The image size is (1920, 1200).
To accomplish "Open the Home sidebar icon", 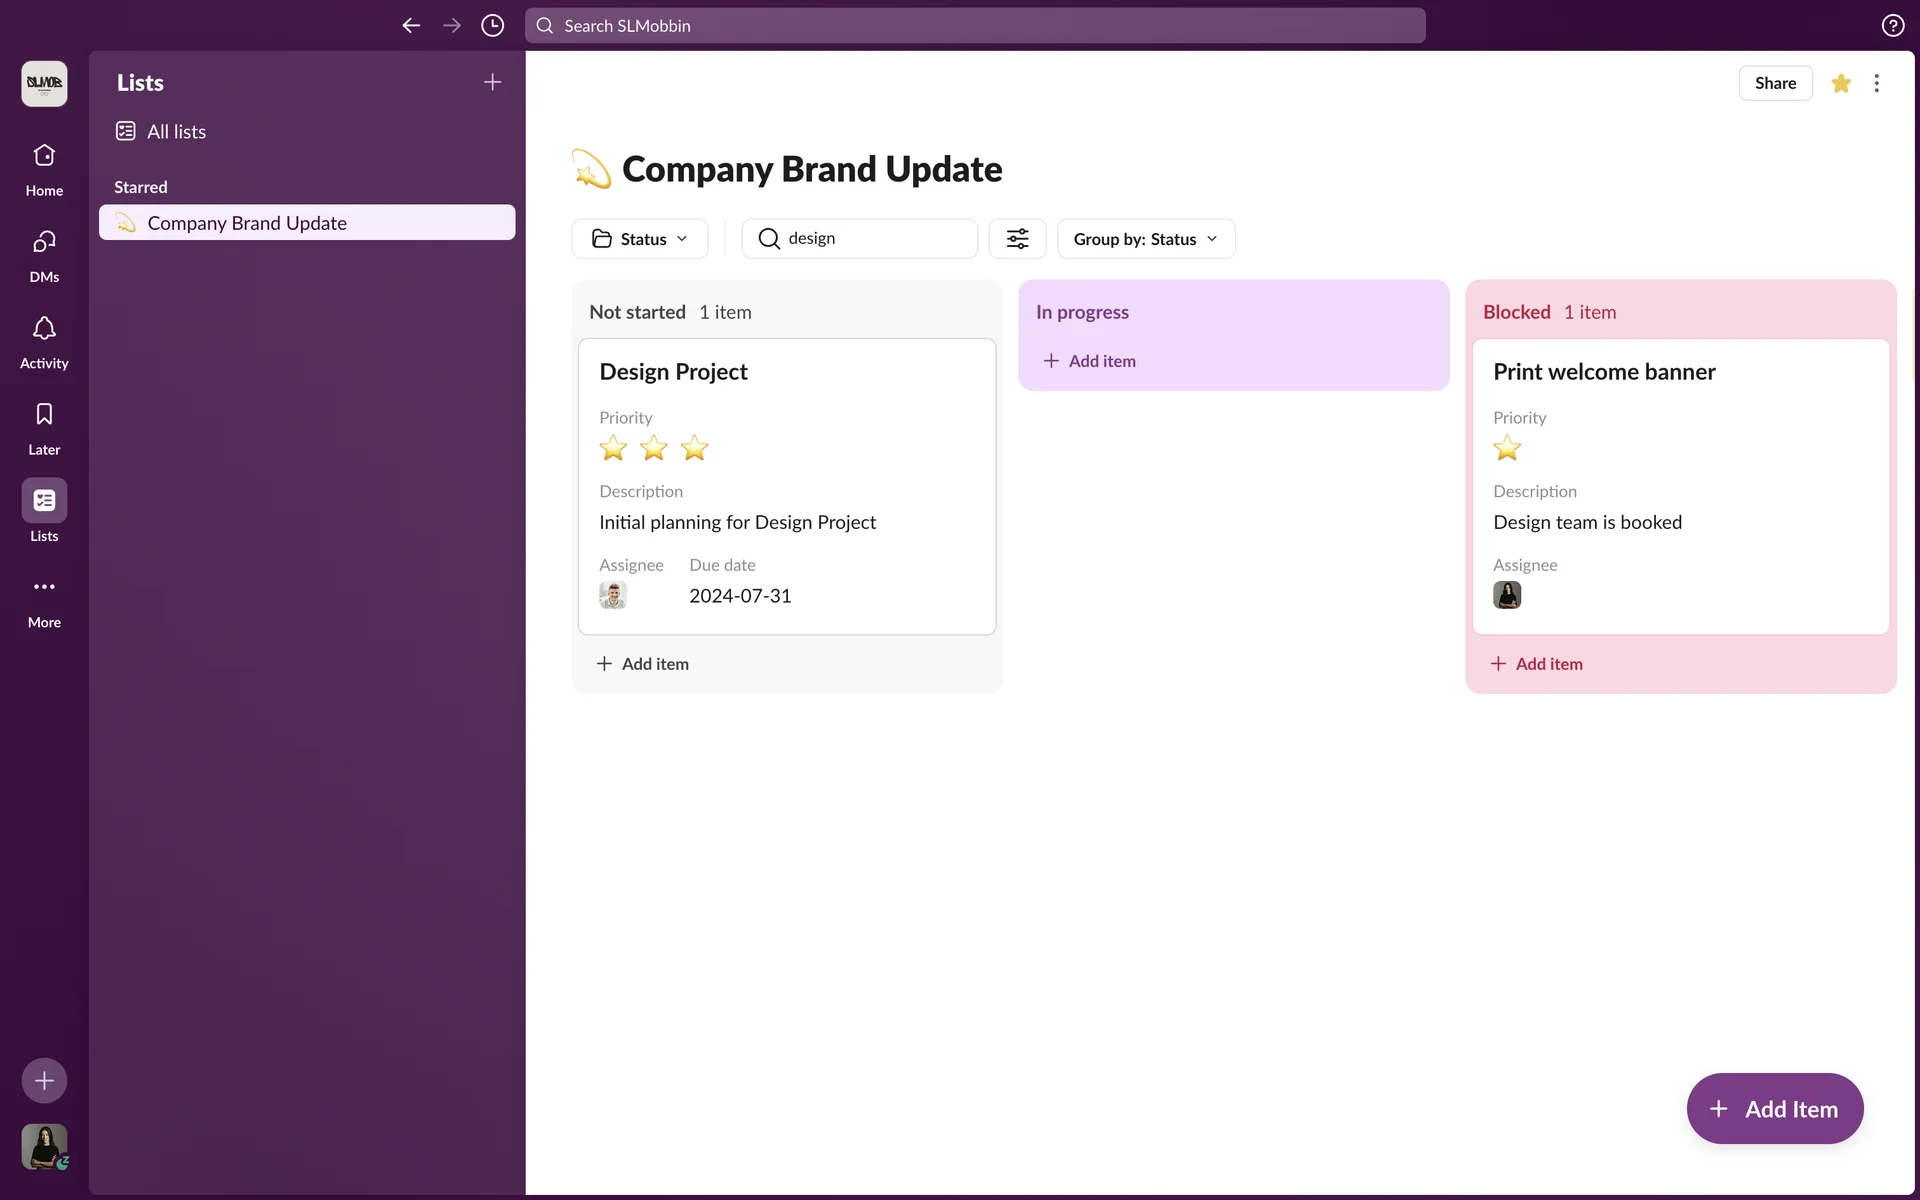I will 44,157.
